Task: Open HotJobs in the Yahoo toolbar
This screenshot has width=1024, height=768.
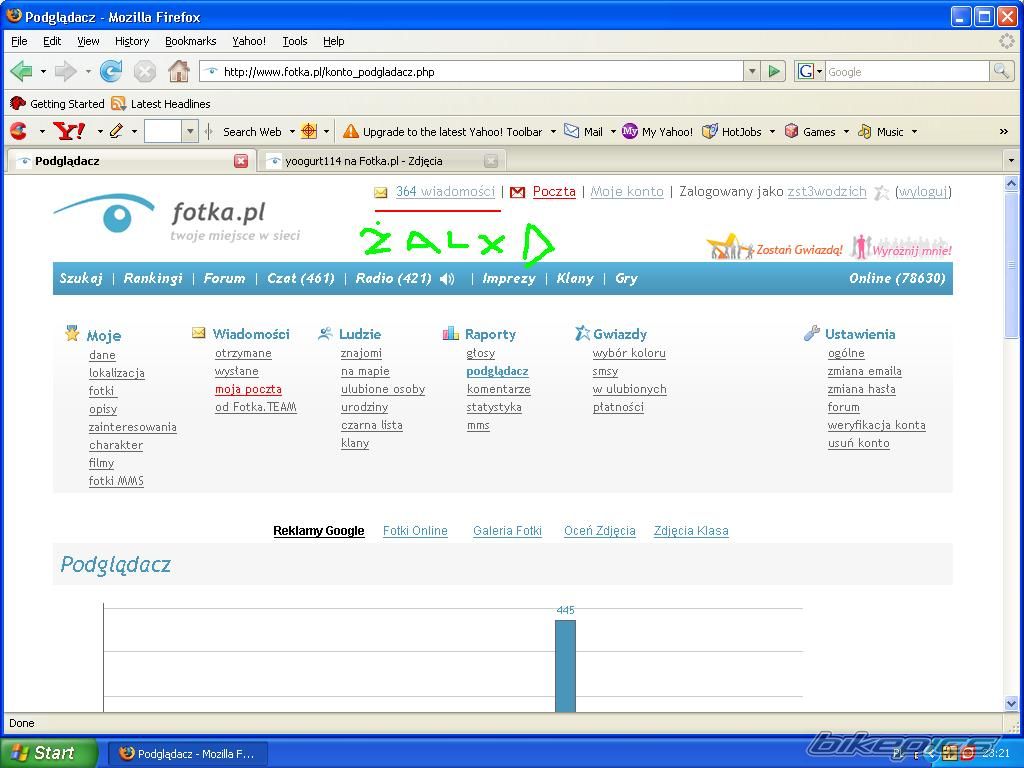Action: point(732,131)
